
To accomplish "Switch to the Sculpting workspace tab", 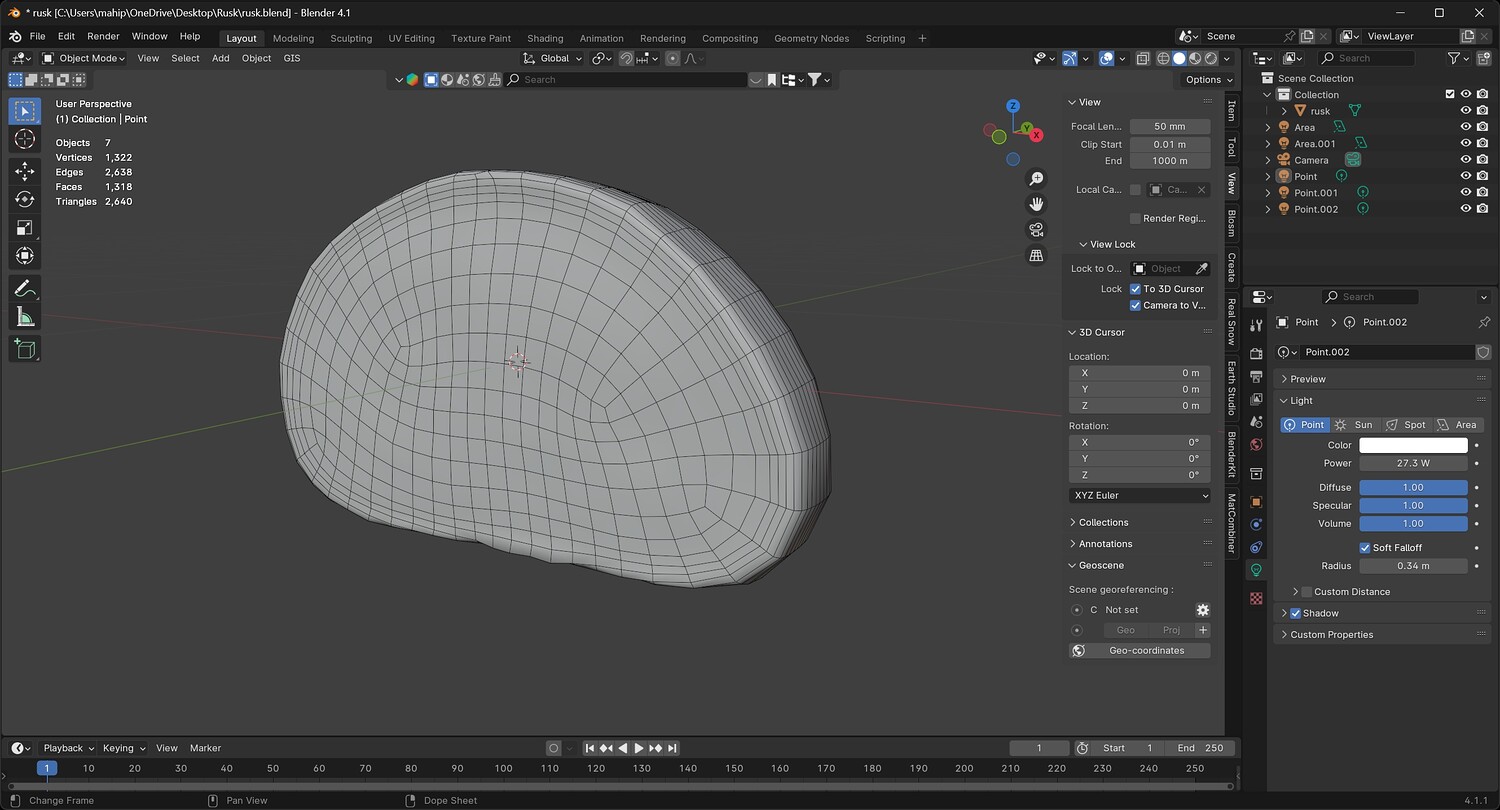I will [351, 38].
